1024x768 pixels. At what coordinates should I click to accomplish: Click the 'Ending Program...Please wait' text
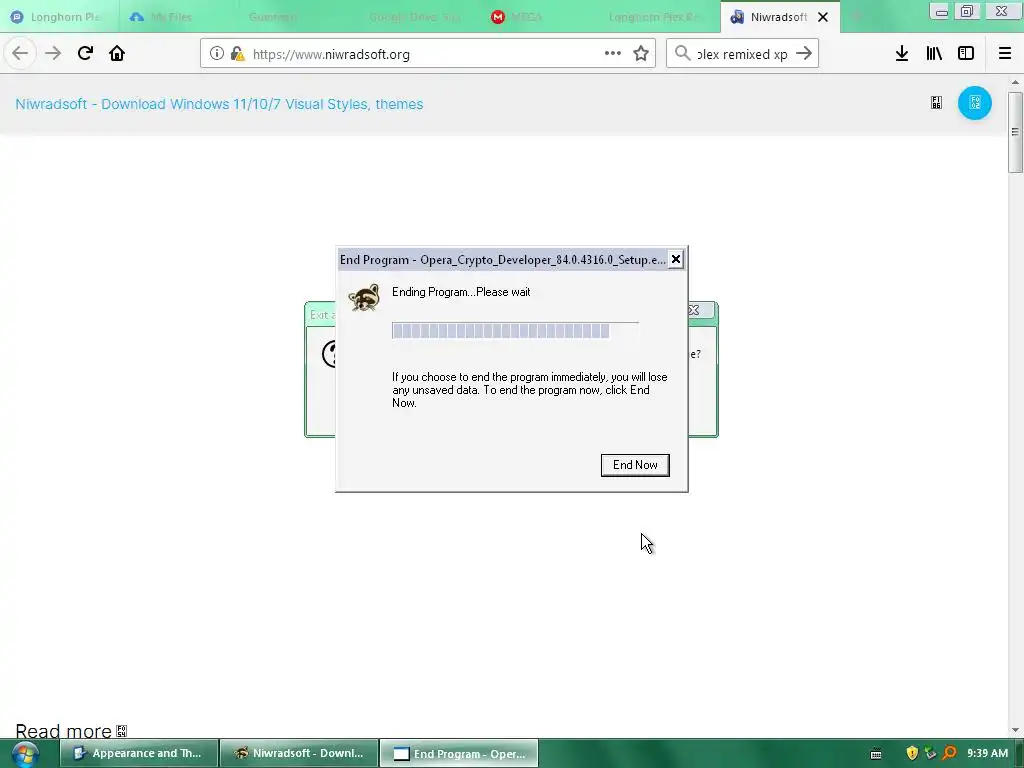tap(461, 292)
